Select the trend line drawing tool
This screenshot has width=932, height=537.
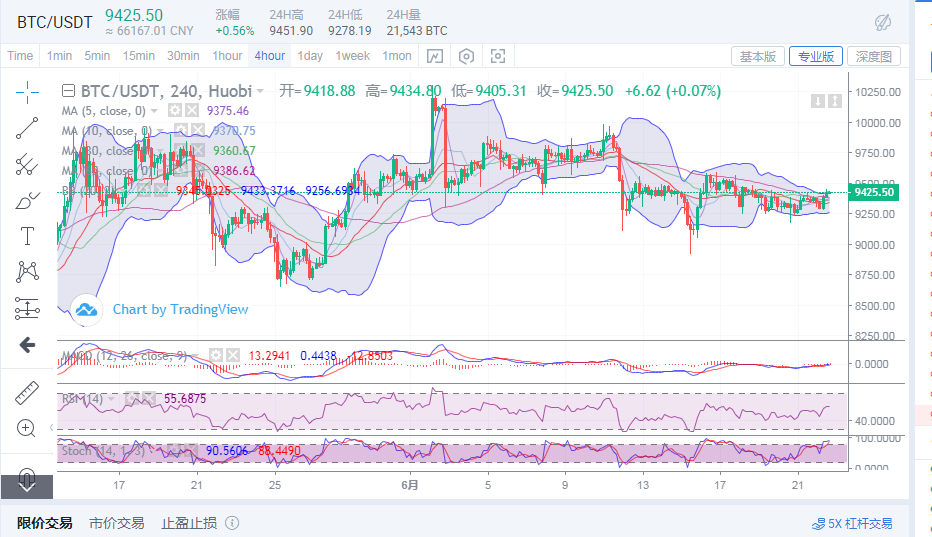[27, 128]
